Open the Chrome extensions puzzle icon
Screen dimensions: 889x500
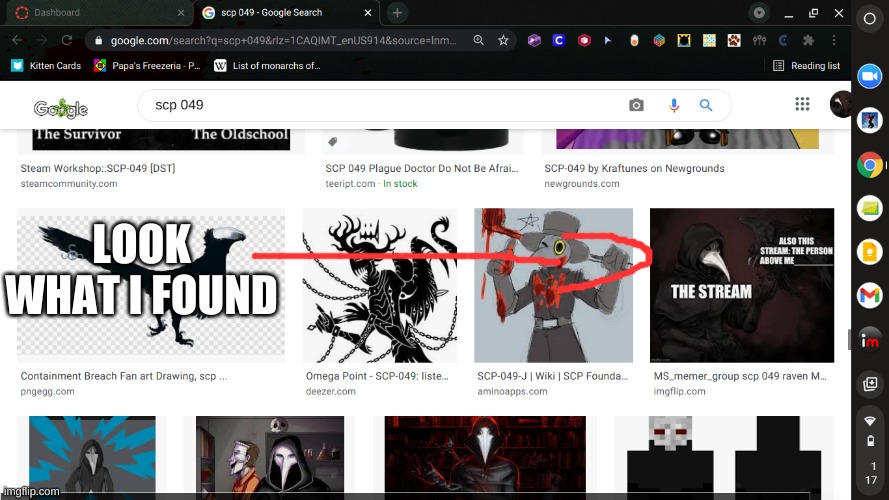(809, 41)
